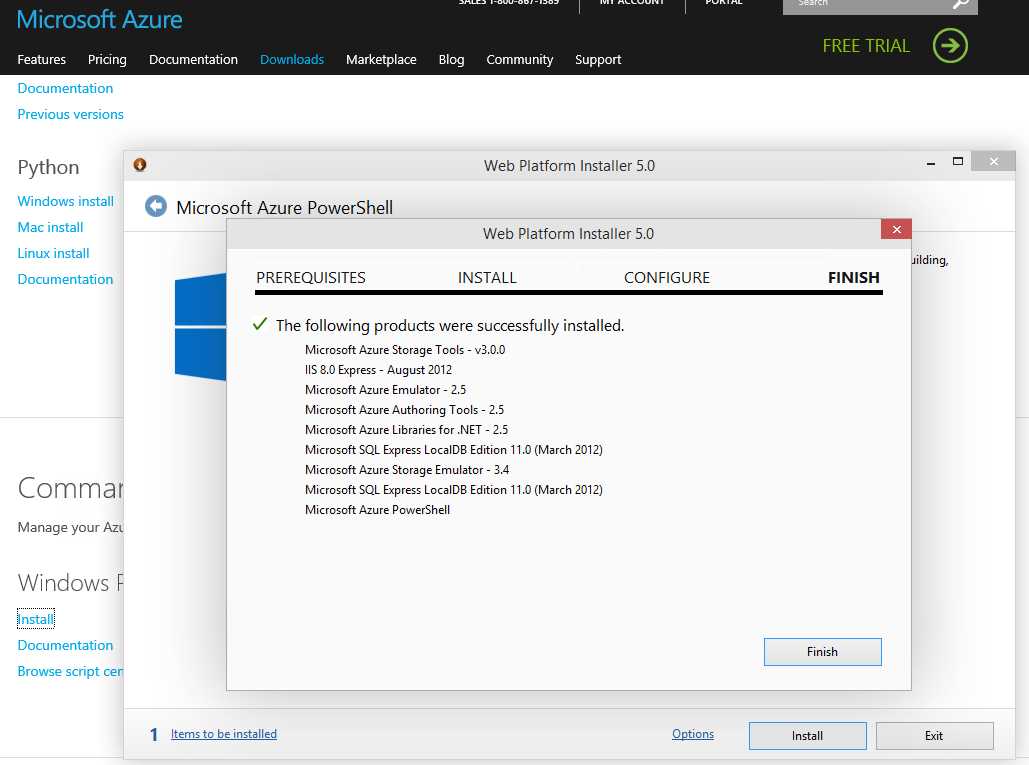The width and height of the screenshot is (1029, 765).
Task: Click the search magnifier icon in Azure header
Action: (x=960, y=4)
